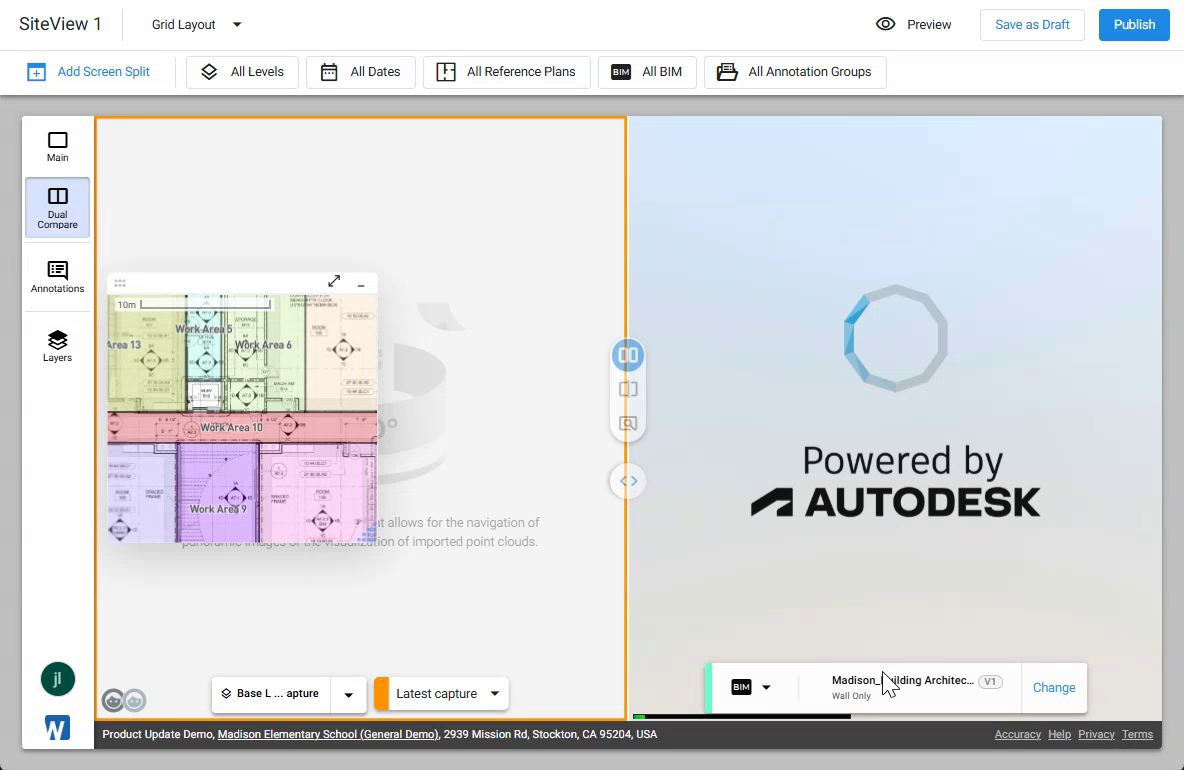Viewport: 1184px width, 770px height.
Task: Click Change to switch BIM model
Action: pos(1053,688)
